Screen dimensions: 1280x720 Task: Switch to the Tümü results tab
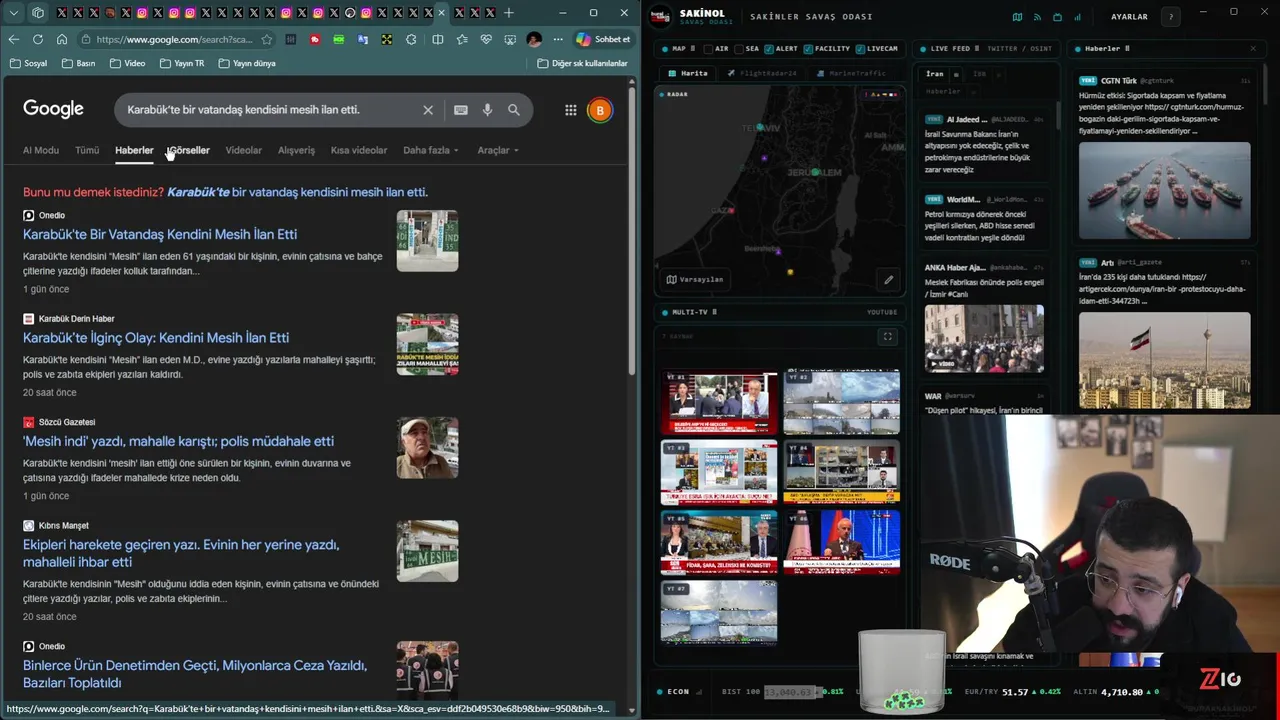(87, 150)
